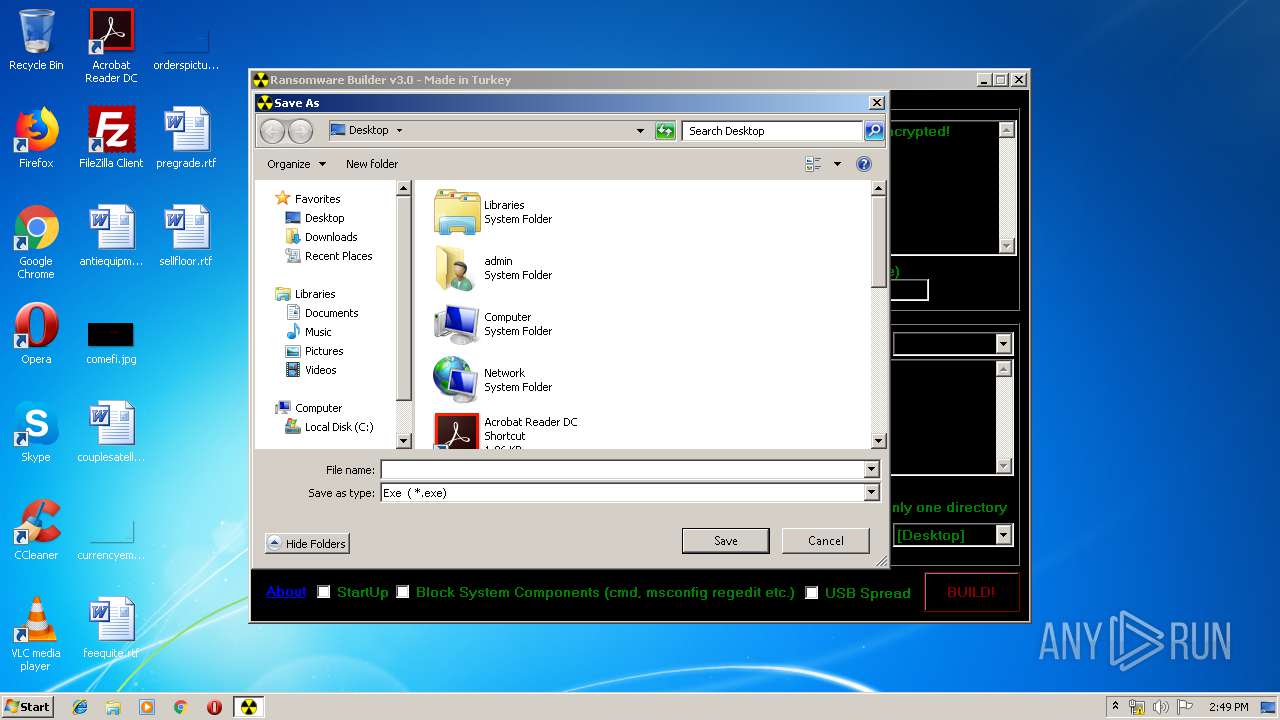This screenshot has height=720, width=1280.
Task: Click the Cancel button
Action: (826, 541)
